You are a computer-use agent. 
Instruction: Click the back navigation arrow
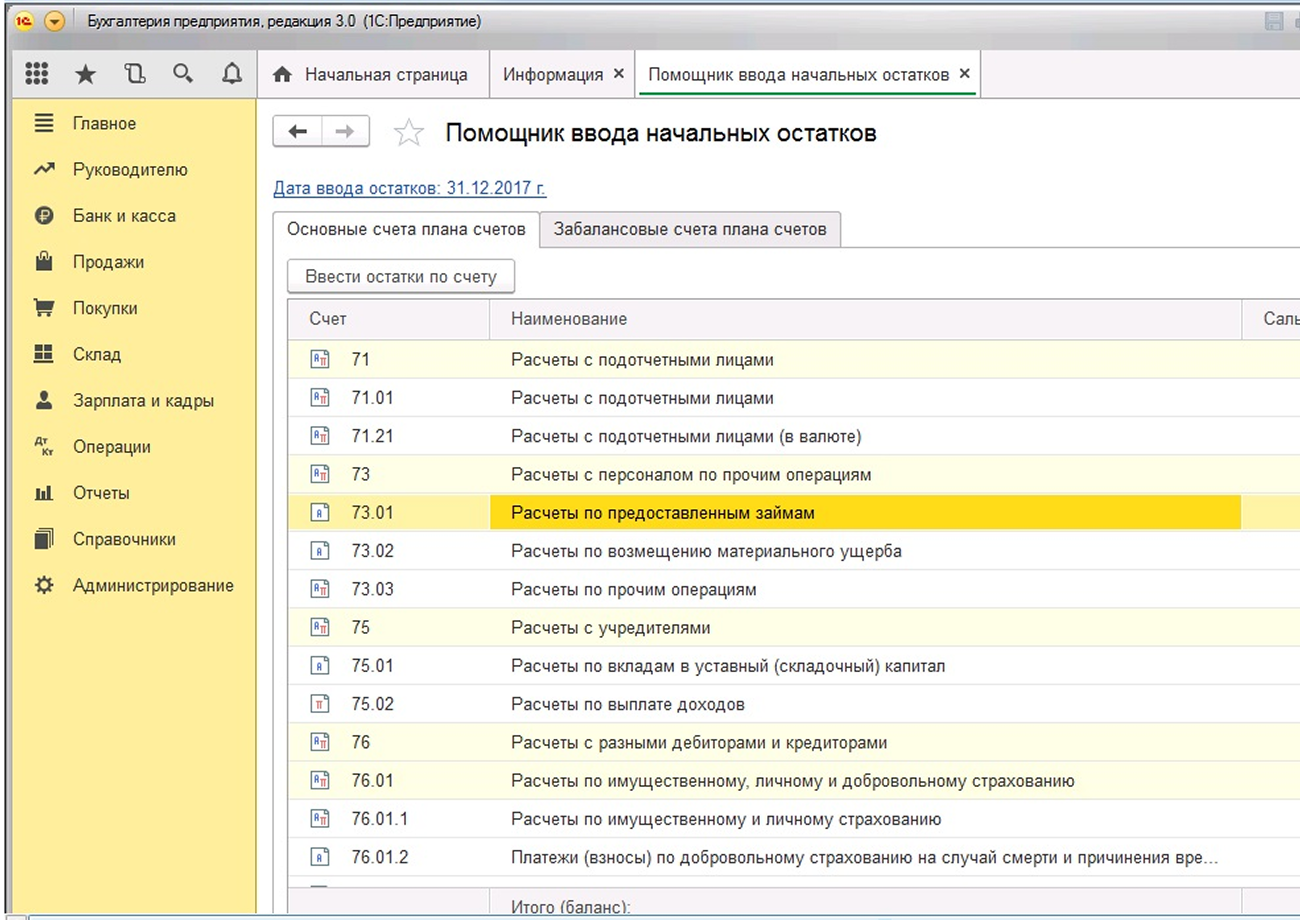(298, 132)
